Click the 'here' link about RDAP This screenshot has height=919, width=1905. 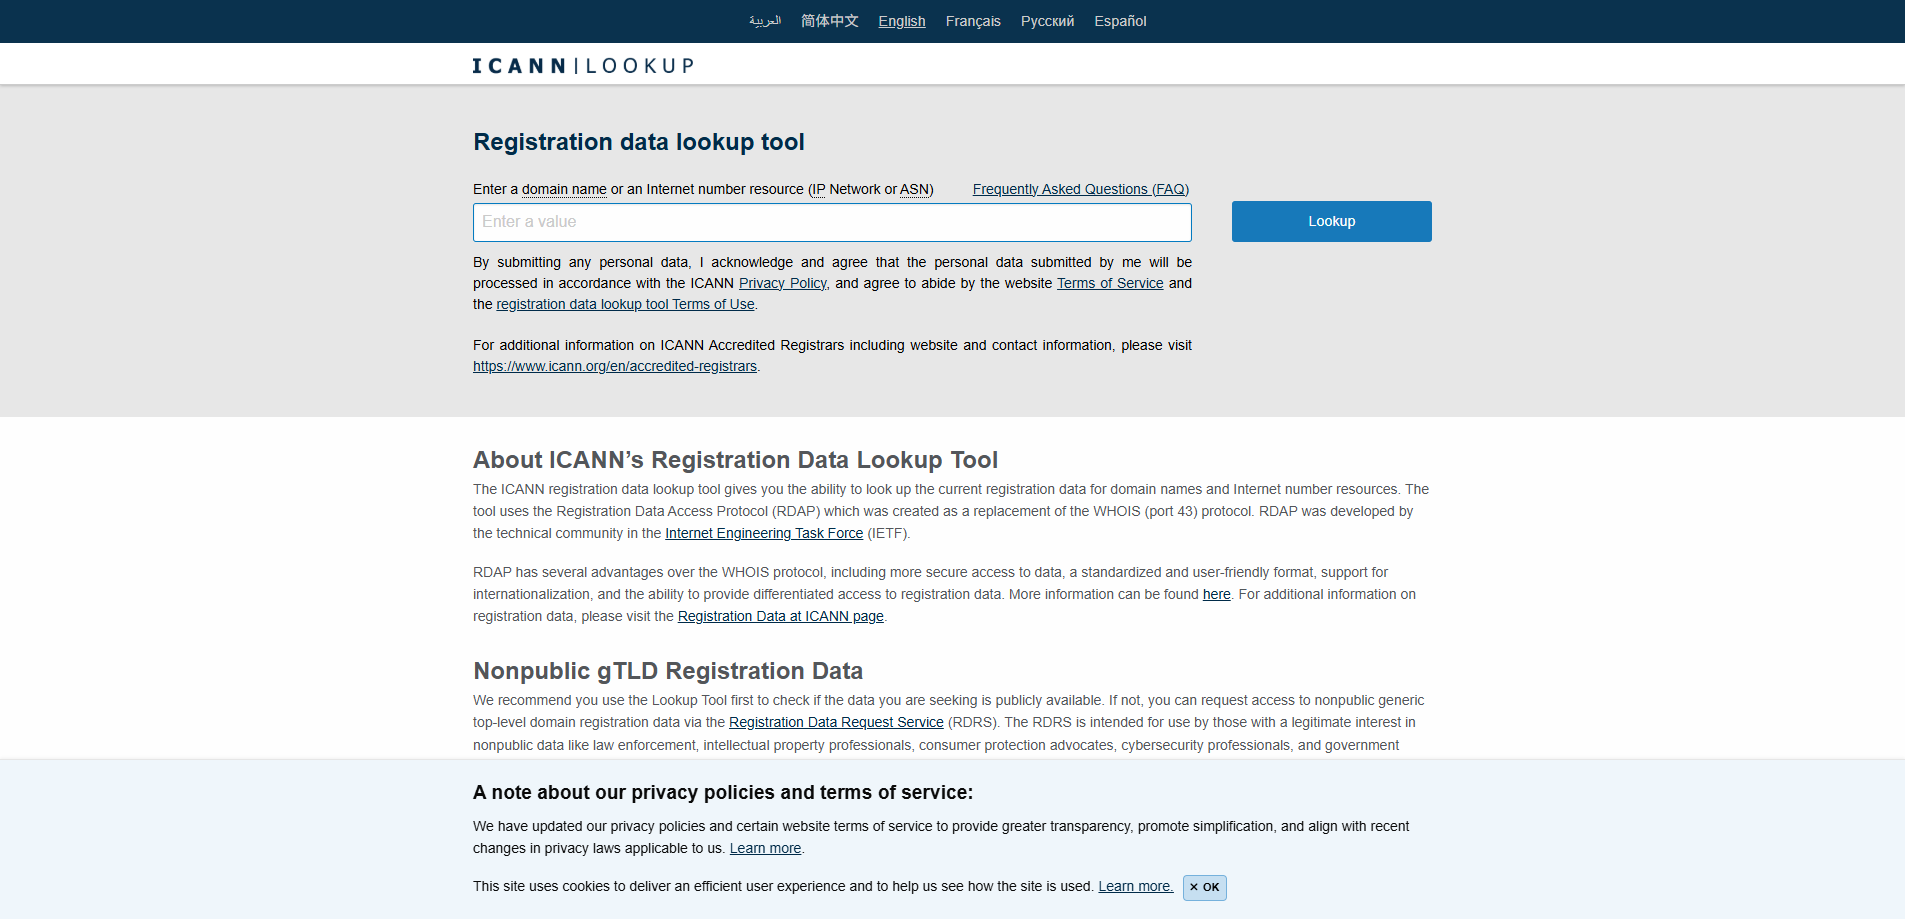(1216, 594)
